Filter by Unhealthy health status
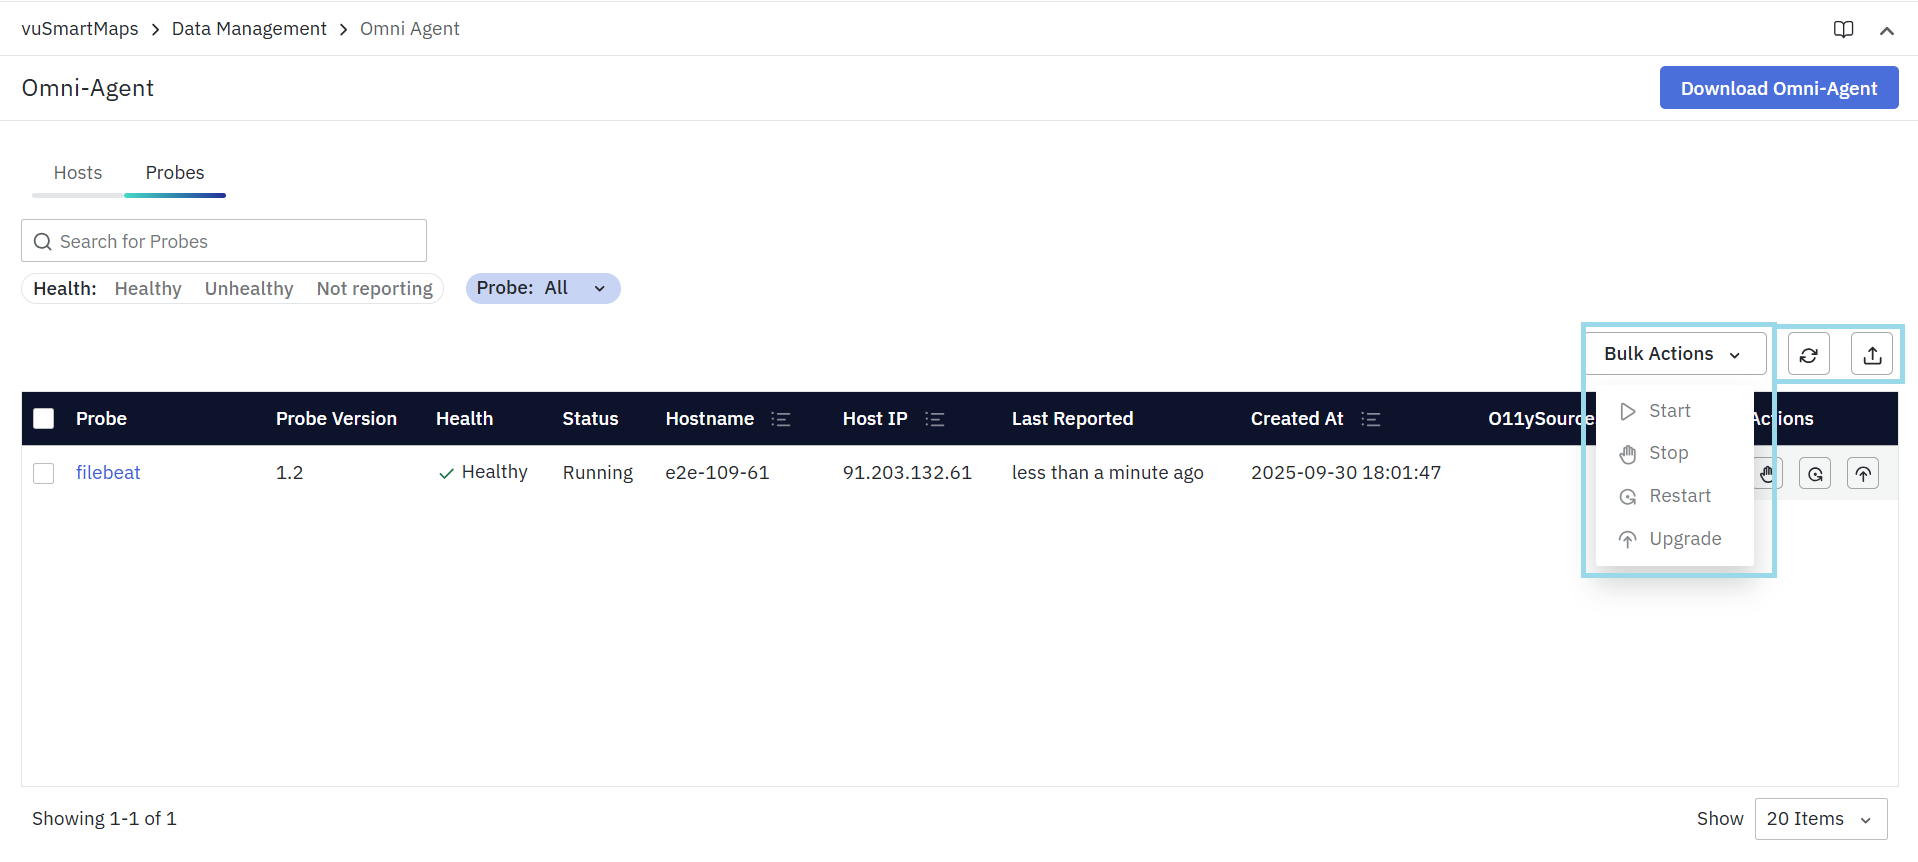The height and width of the screenshot is (862, 1918). tap(249, 289)
